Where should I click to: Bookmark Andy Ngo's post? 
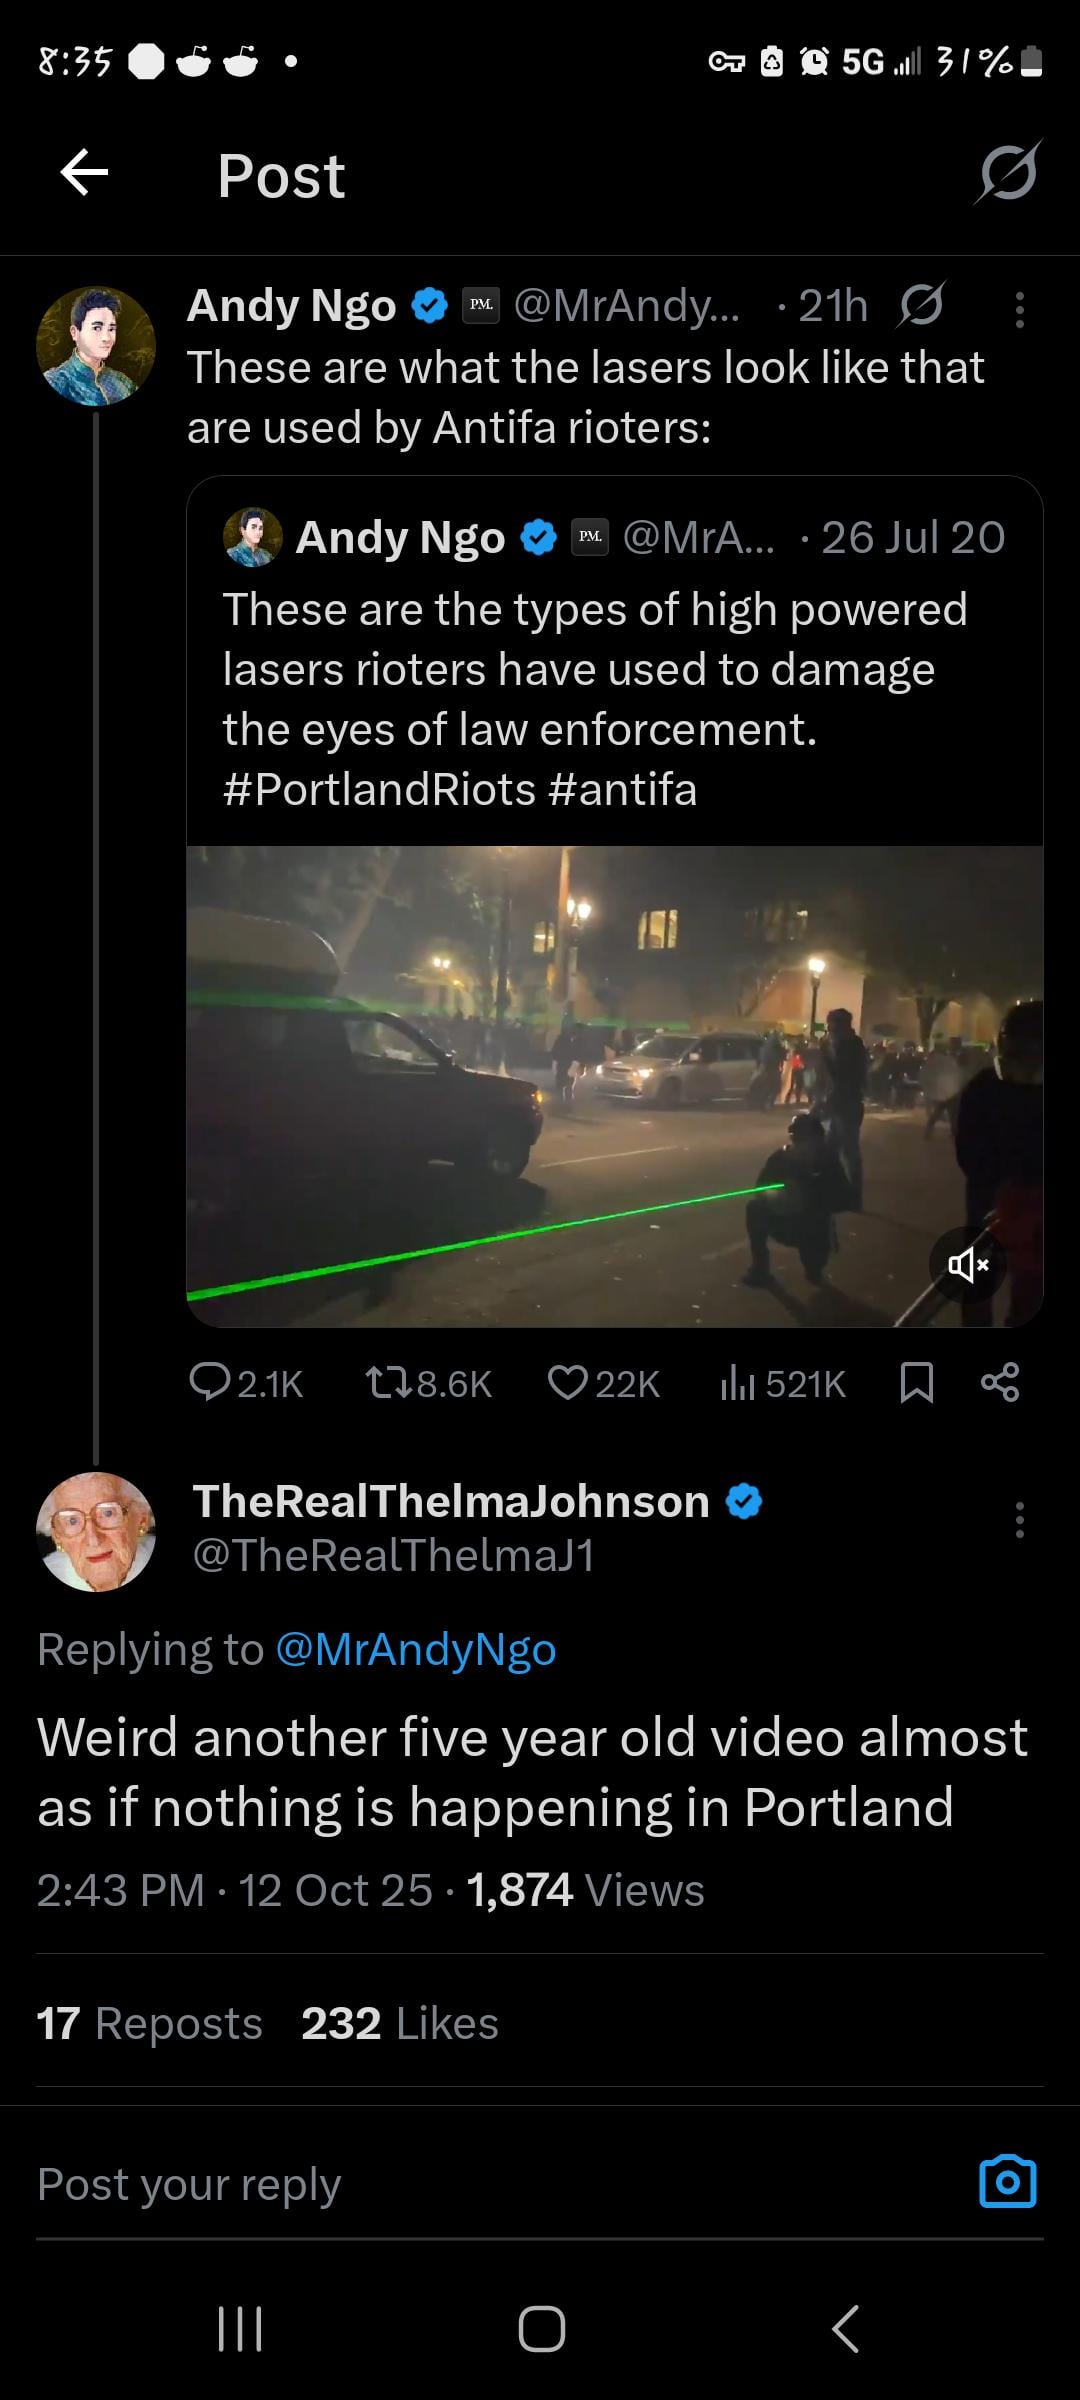click(917, 1383)
